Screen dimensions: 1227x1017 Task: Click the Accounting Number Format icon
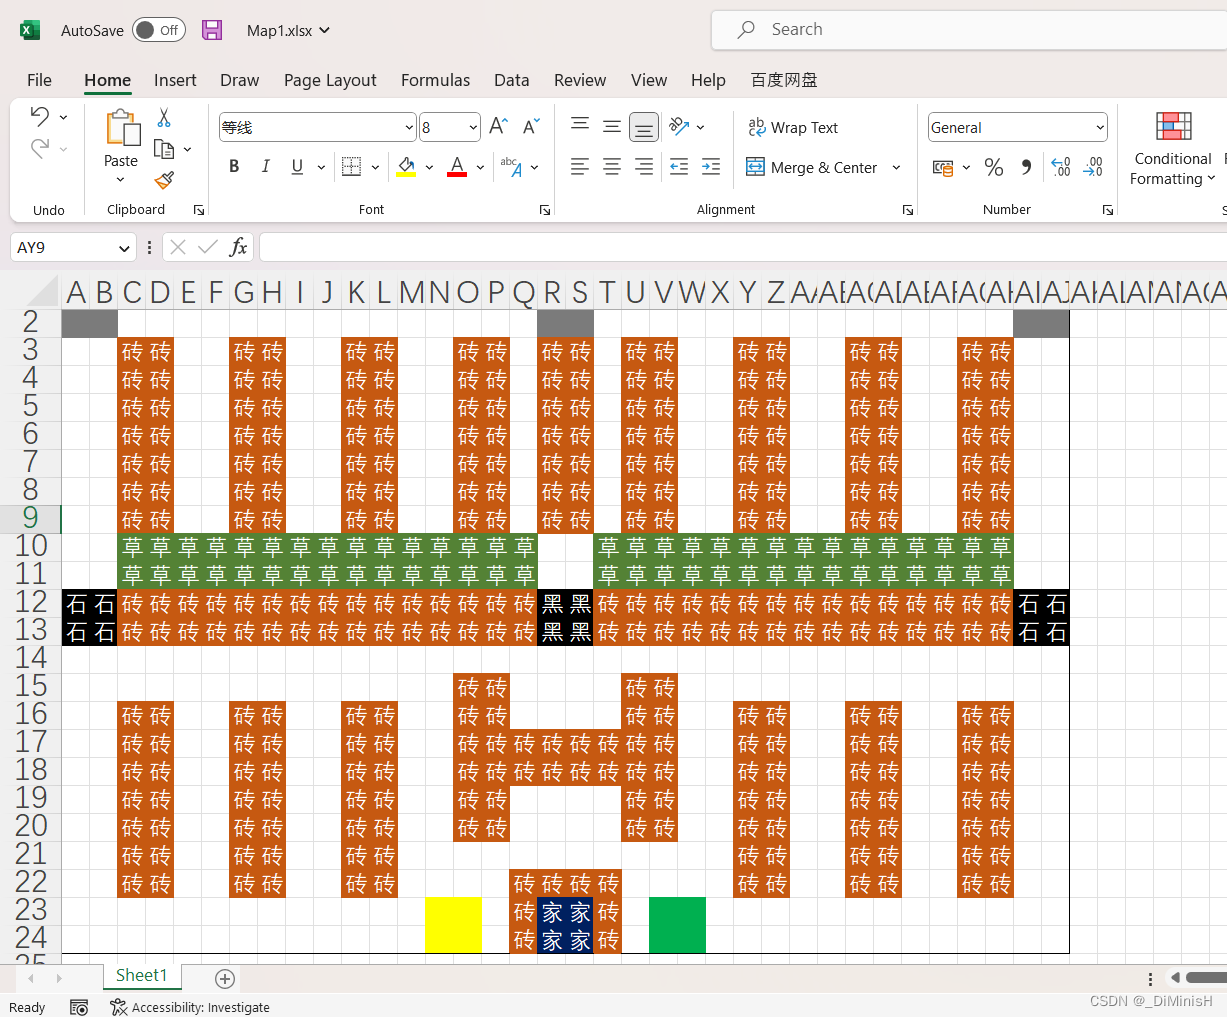pyautogui.click(x=943, y=167)
